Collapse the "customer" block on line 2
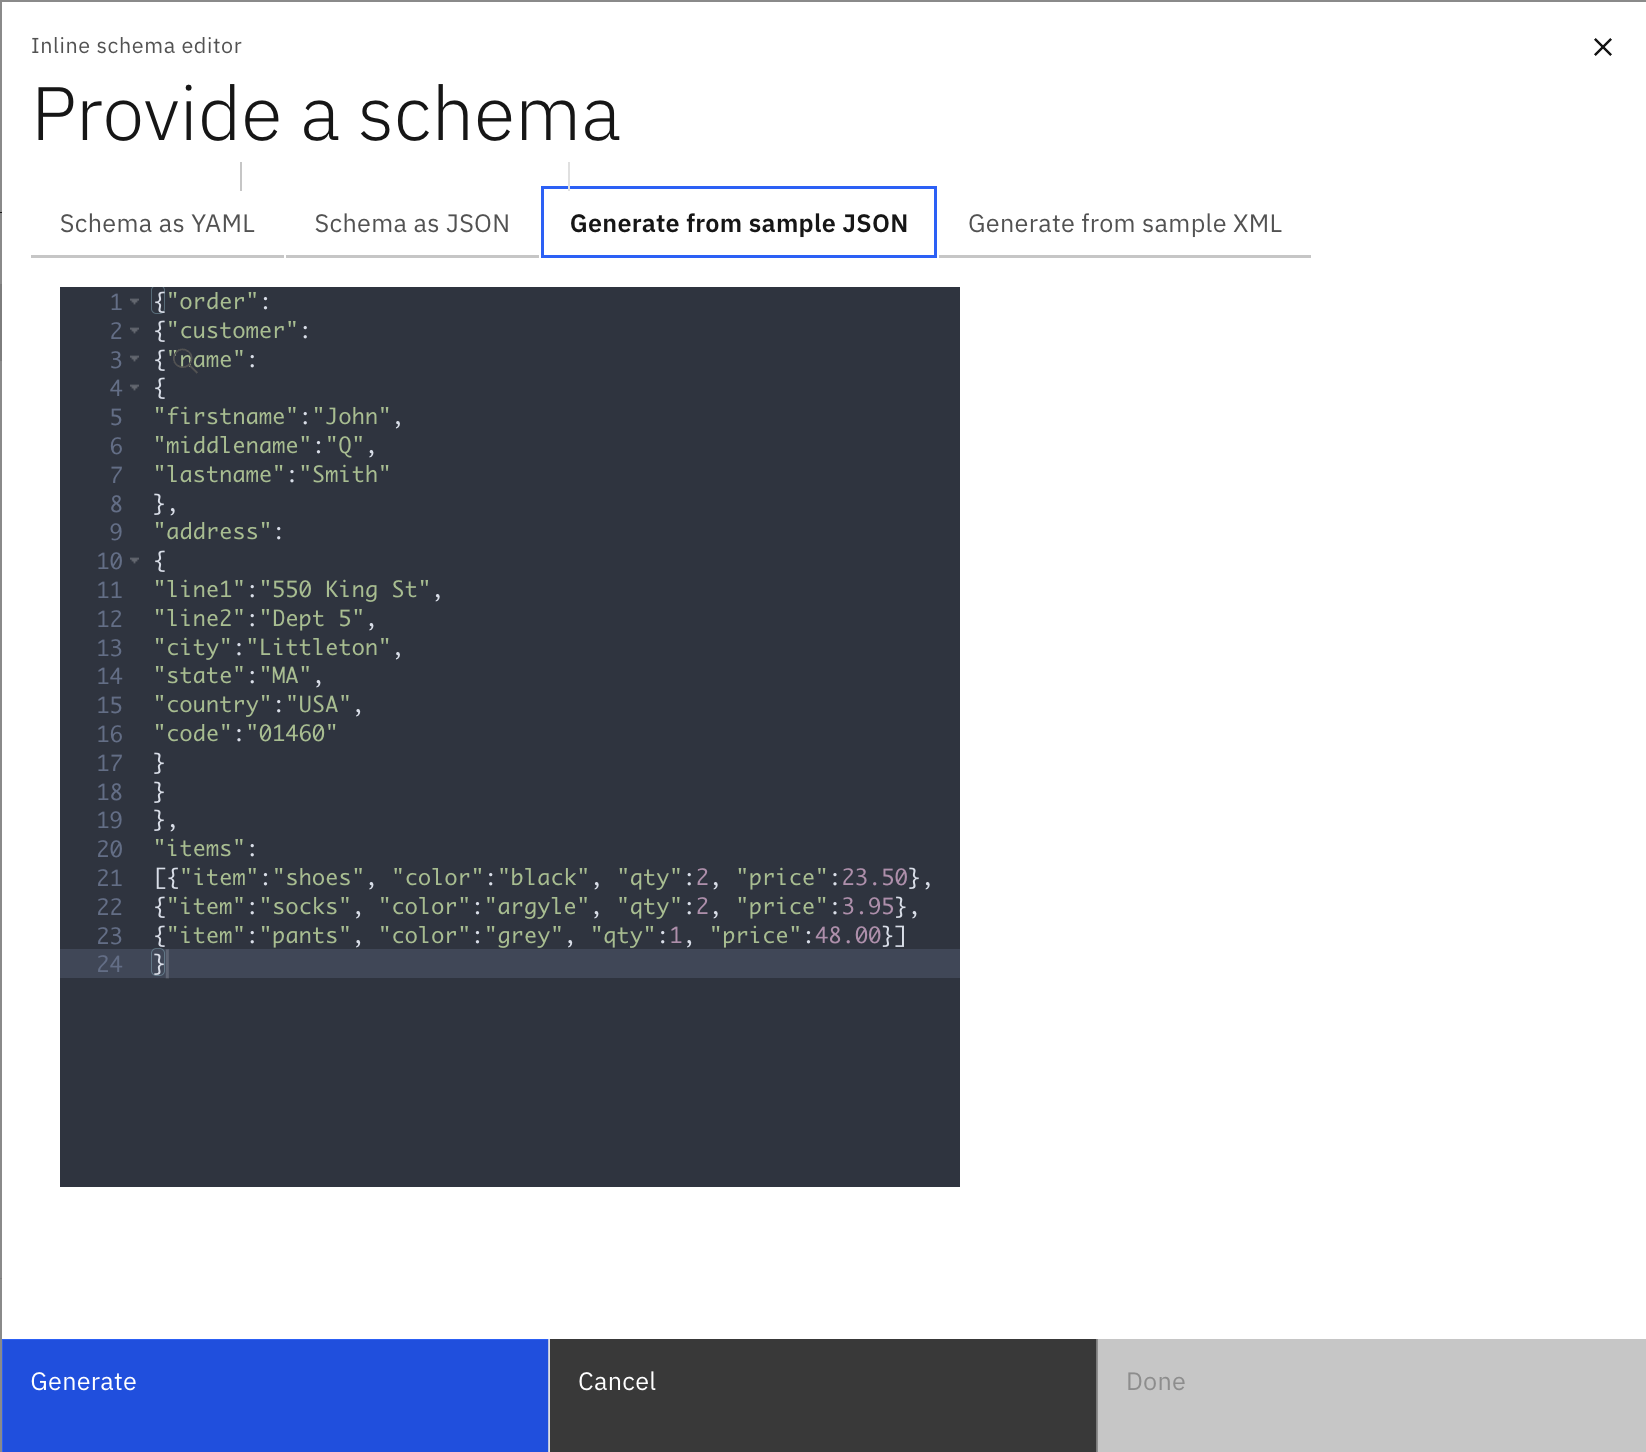This screenshot has width=1646, height=1452. click(135, 331)
